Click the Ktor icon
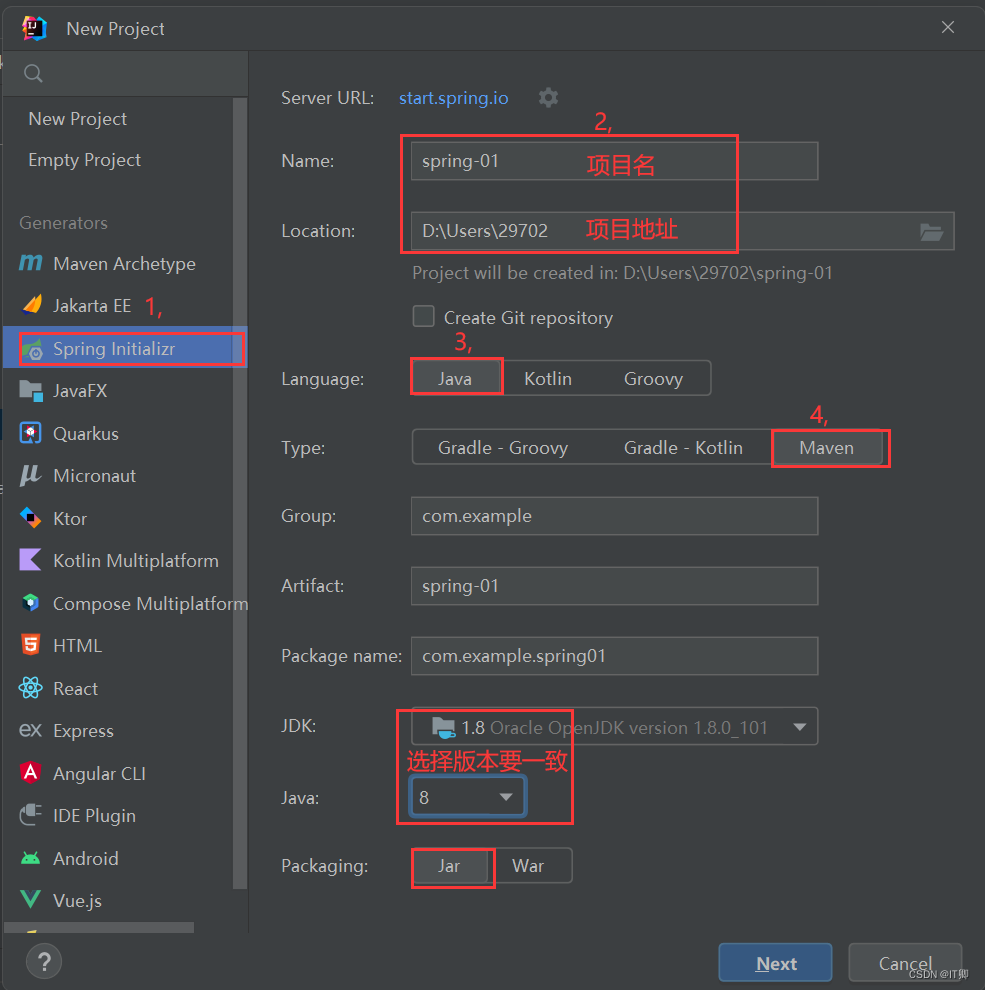This screenshot has height=990, width=985. coord(30,518)
